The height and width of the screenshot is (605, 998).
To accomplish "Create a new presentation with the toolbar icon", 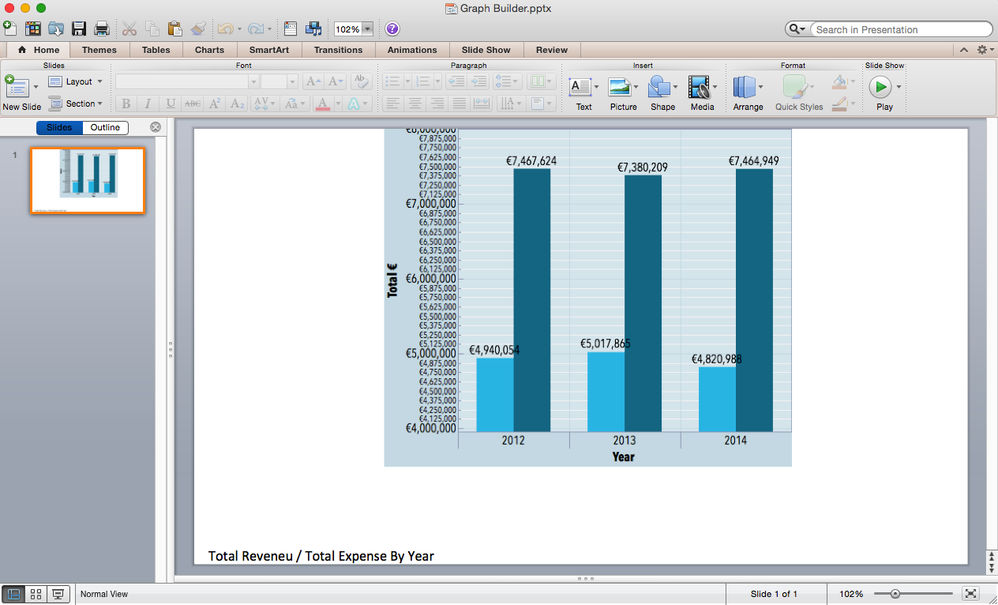I will [x=10, y=28].
